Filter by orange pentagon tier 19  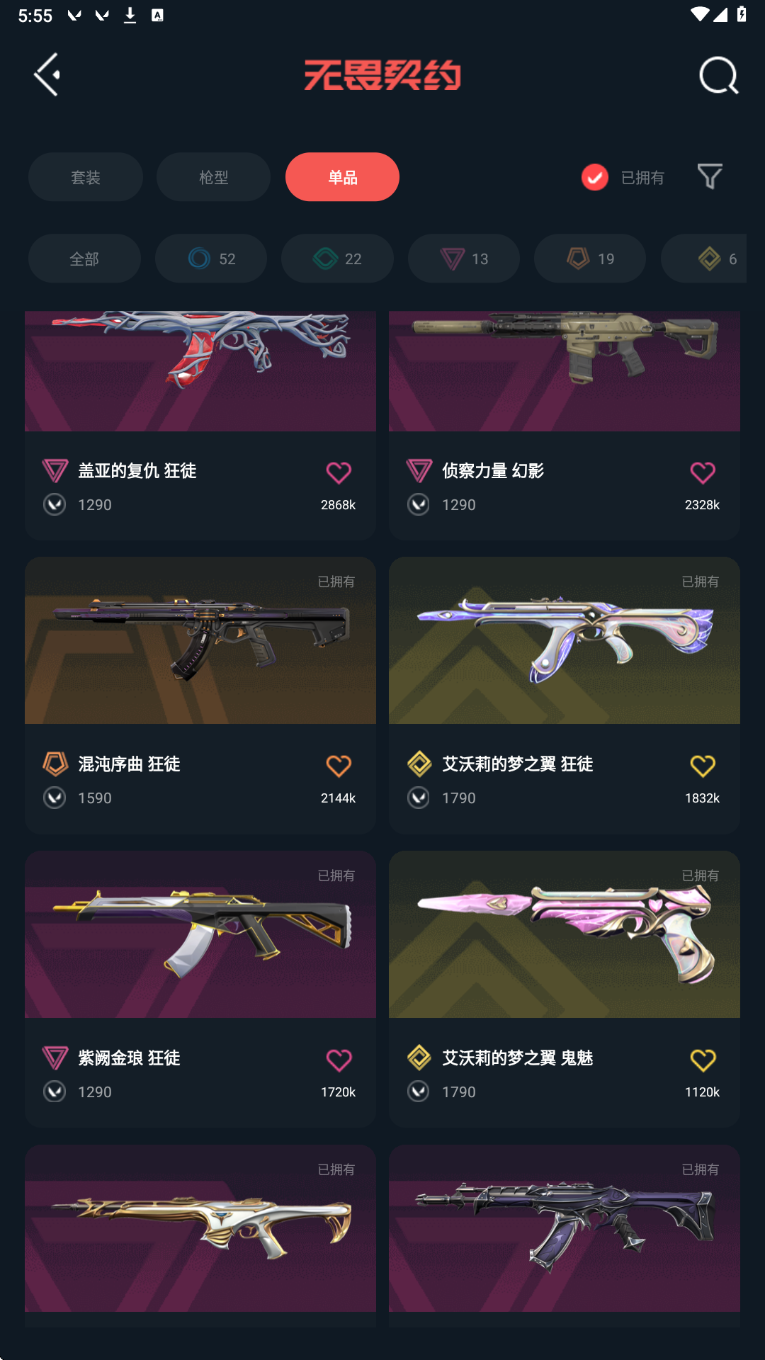point(590,259)
